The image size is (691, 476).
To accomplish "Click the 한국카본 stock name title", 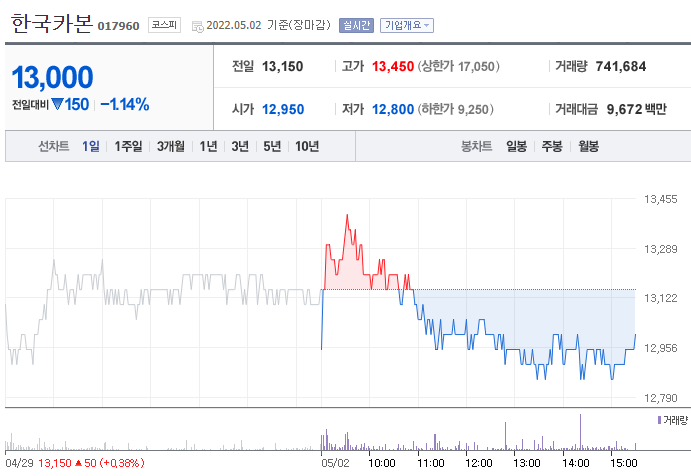I will click(x=52, y=23).
